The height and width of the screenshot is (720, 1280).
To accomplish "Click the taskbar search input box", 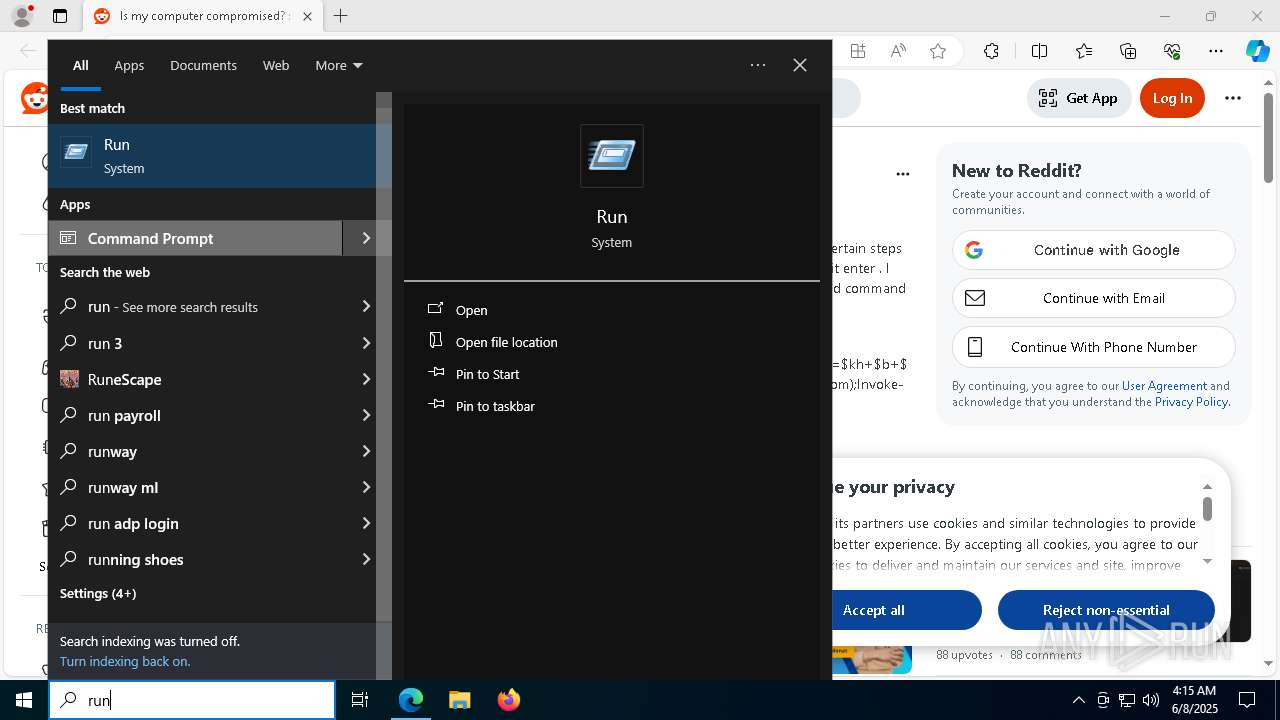I will [x=192, y=700].
